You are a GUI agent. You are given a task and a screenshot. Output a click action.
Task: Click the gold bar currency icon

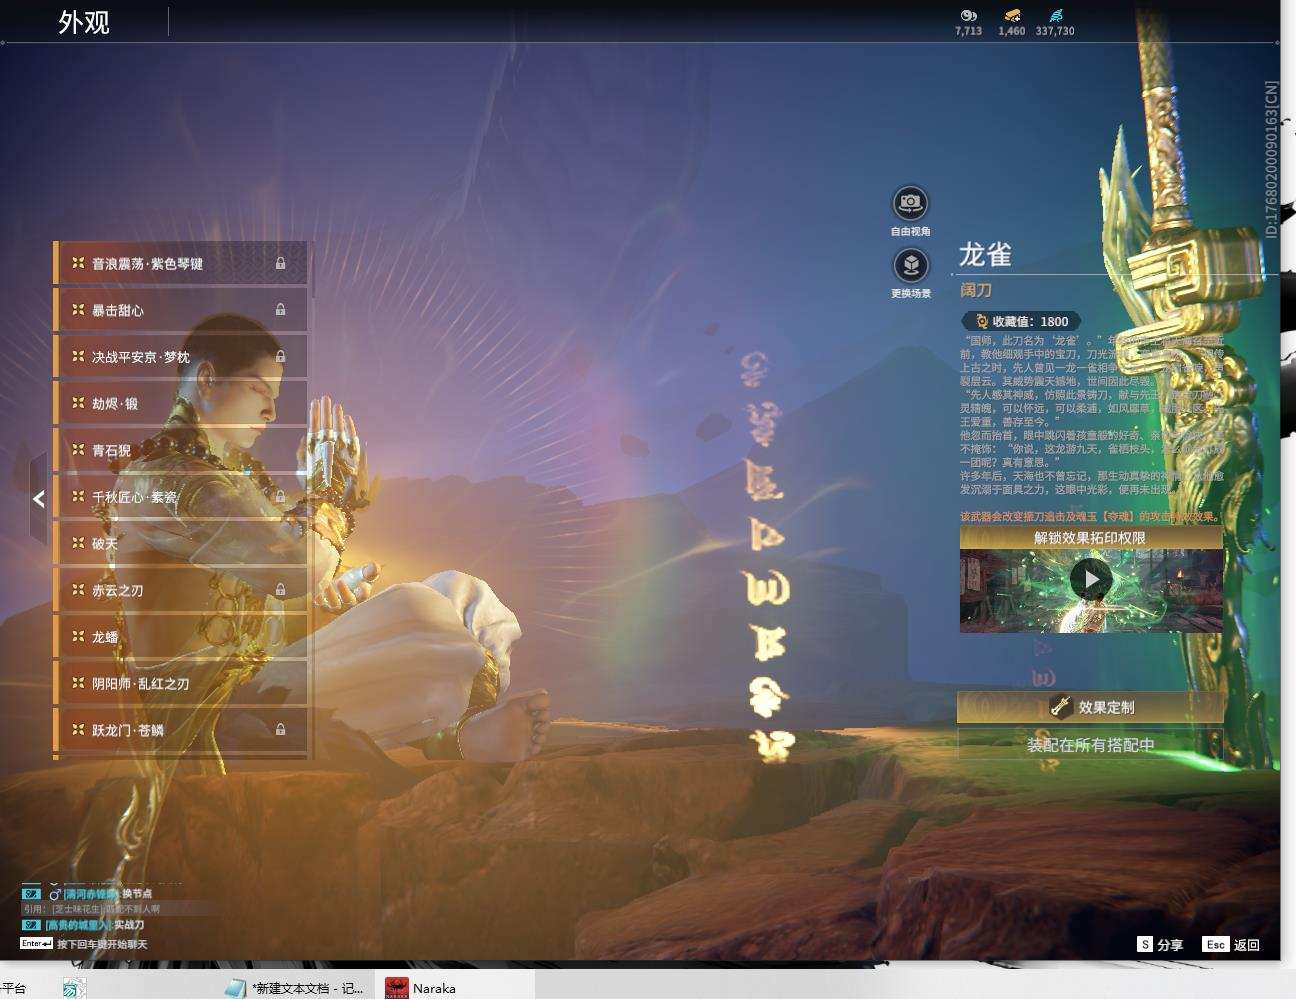click(1012, 16)
